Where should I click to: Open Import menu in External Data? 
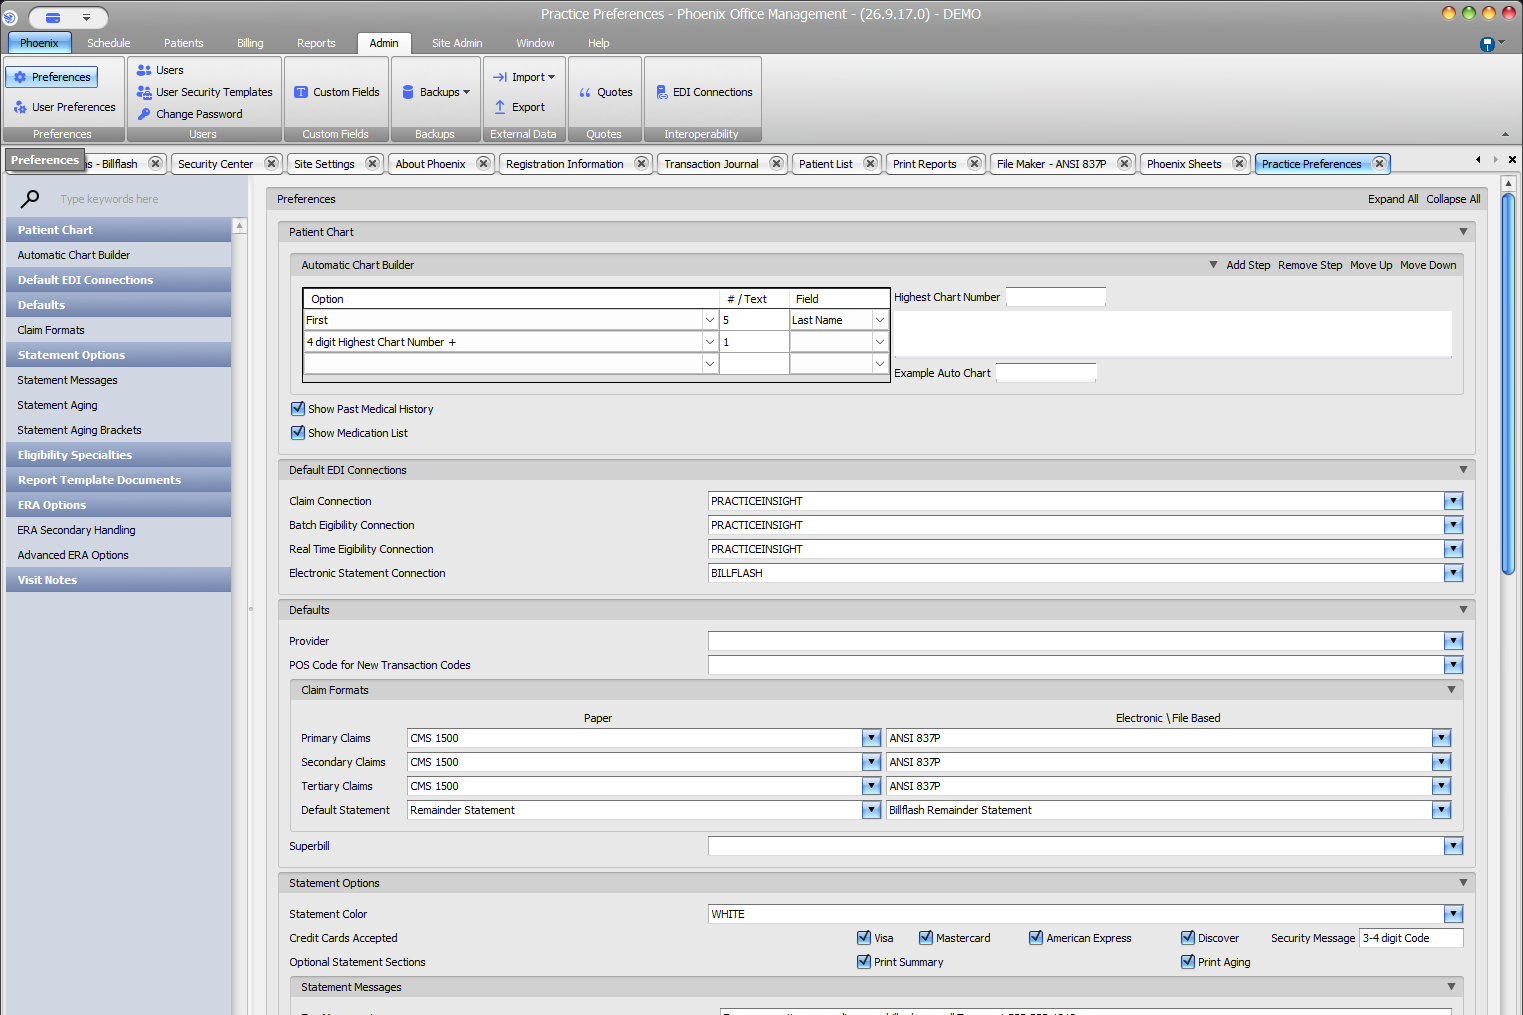point(523,77)
